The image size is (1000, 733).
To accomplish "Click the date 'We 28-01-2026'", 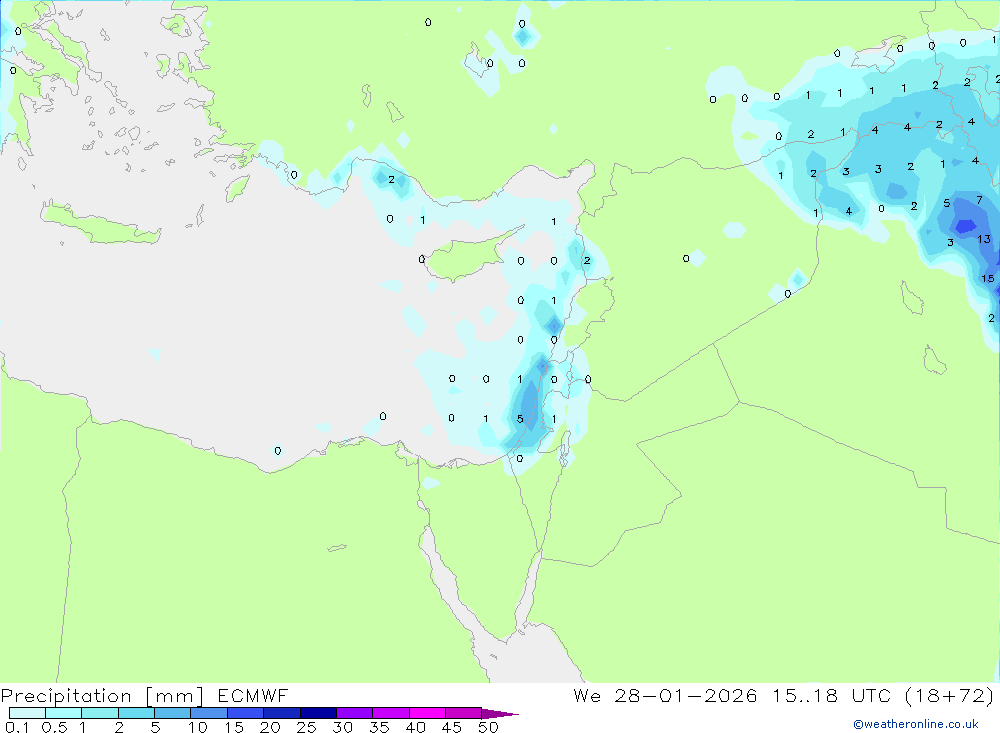I will pos(665,696).
